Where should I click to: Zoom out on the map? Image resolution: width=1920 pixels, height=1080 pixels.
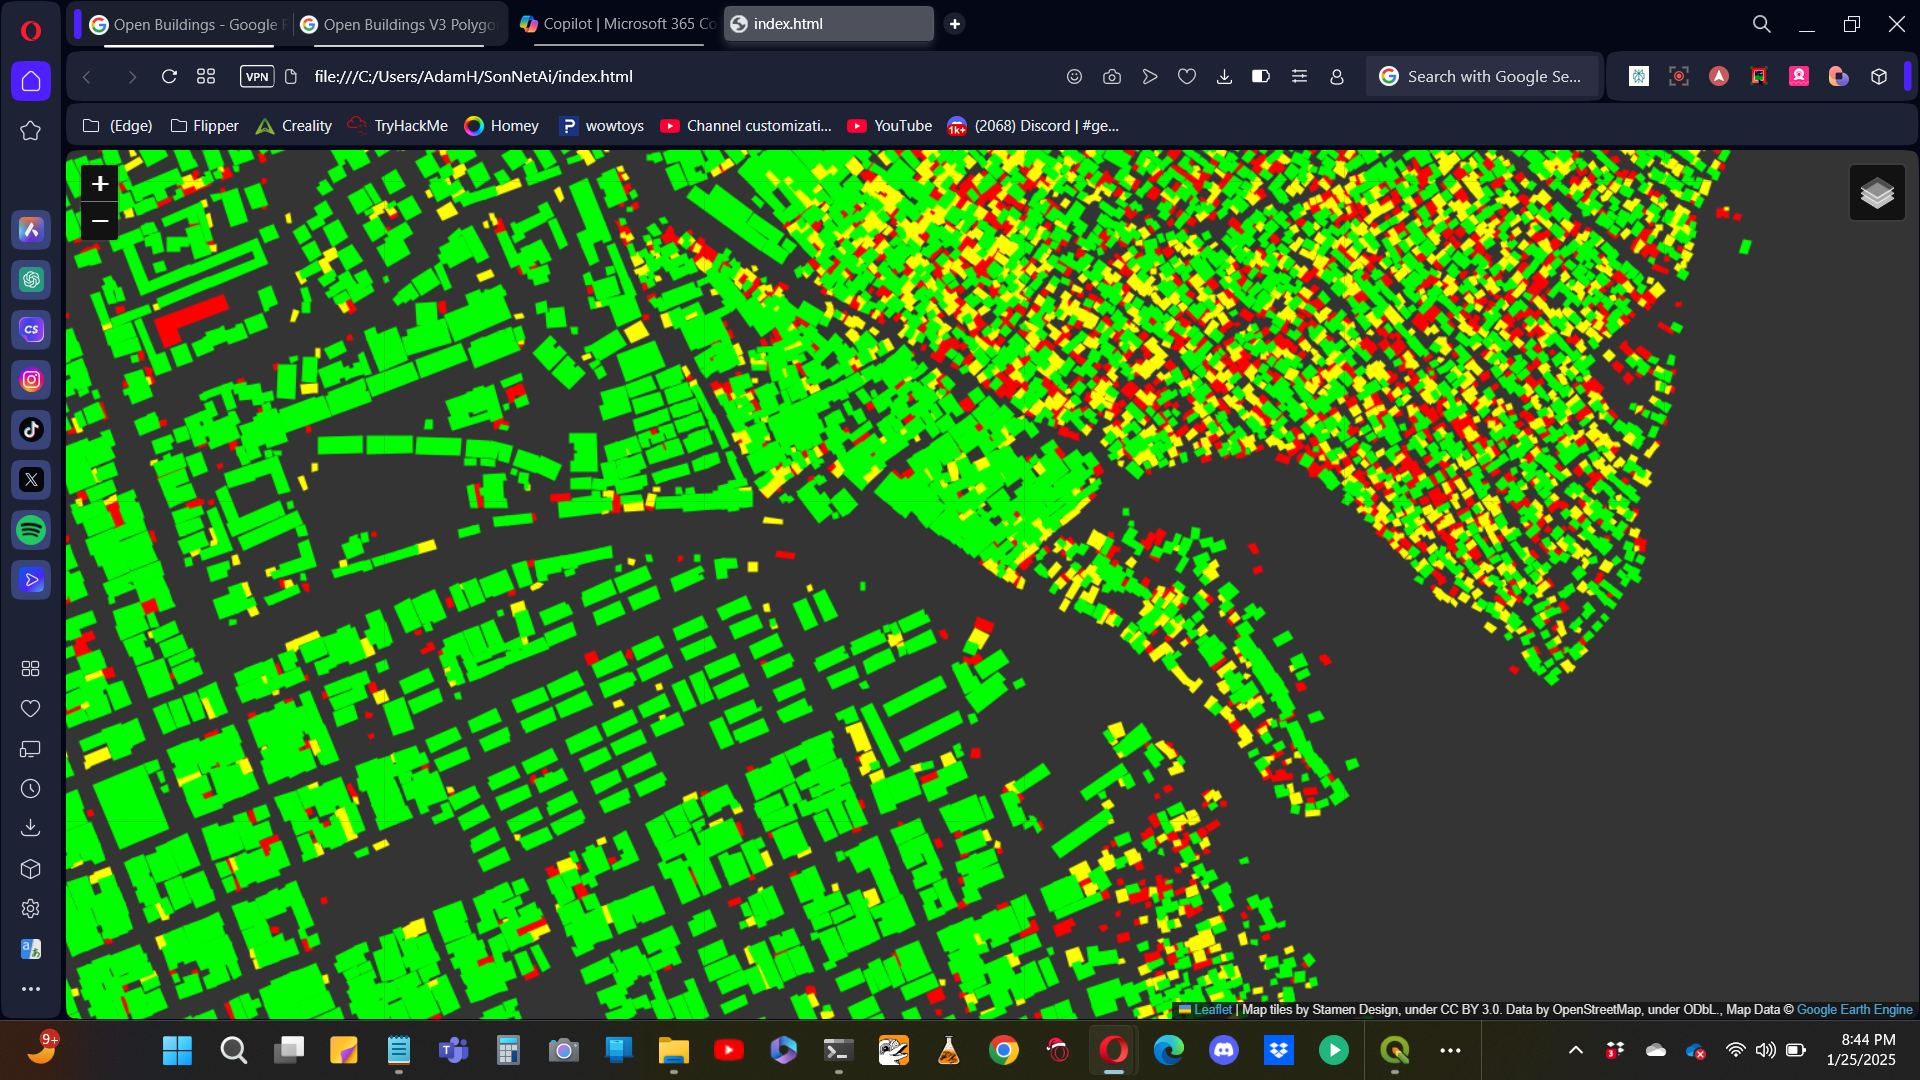[x=100, y=221]
